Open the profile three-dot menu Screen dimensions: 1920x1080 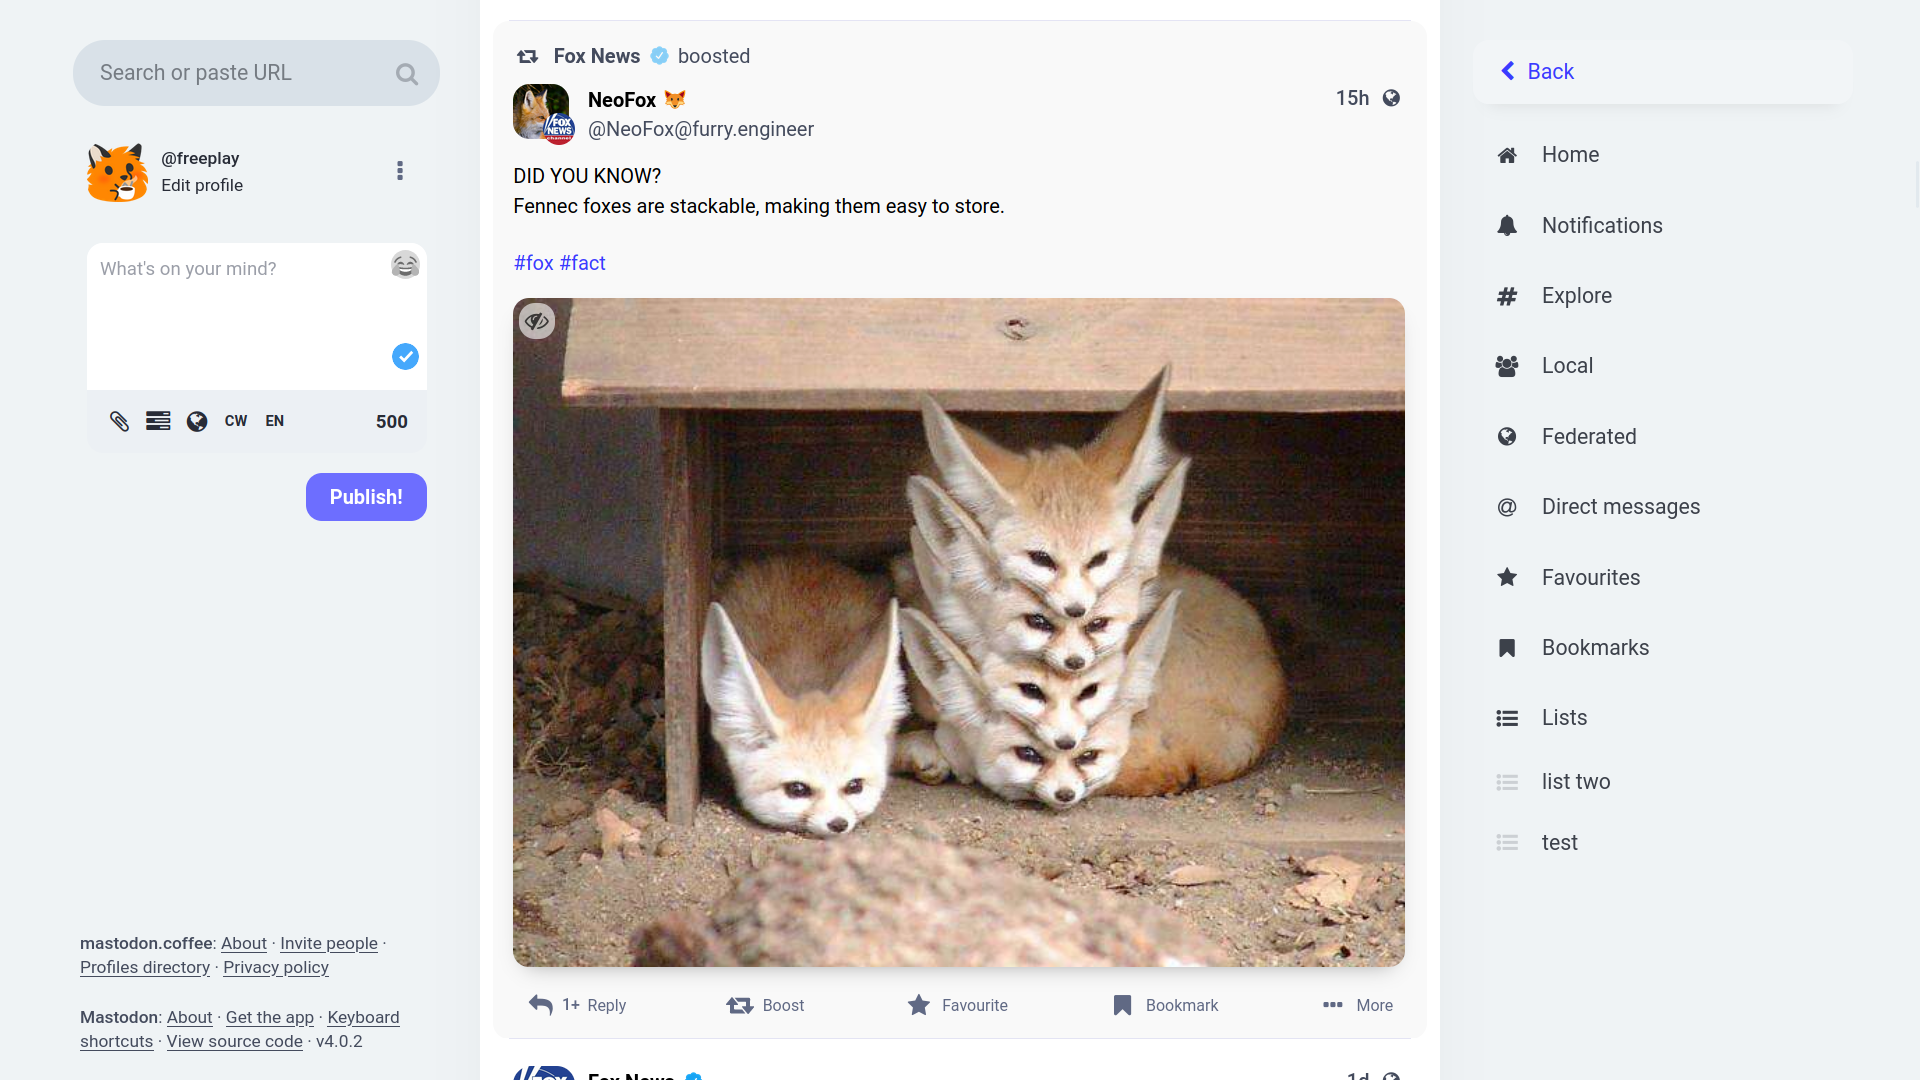point(400,171)
